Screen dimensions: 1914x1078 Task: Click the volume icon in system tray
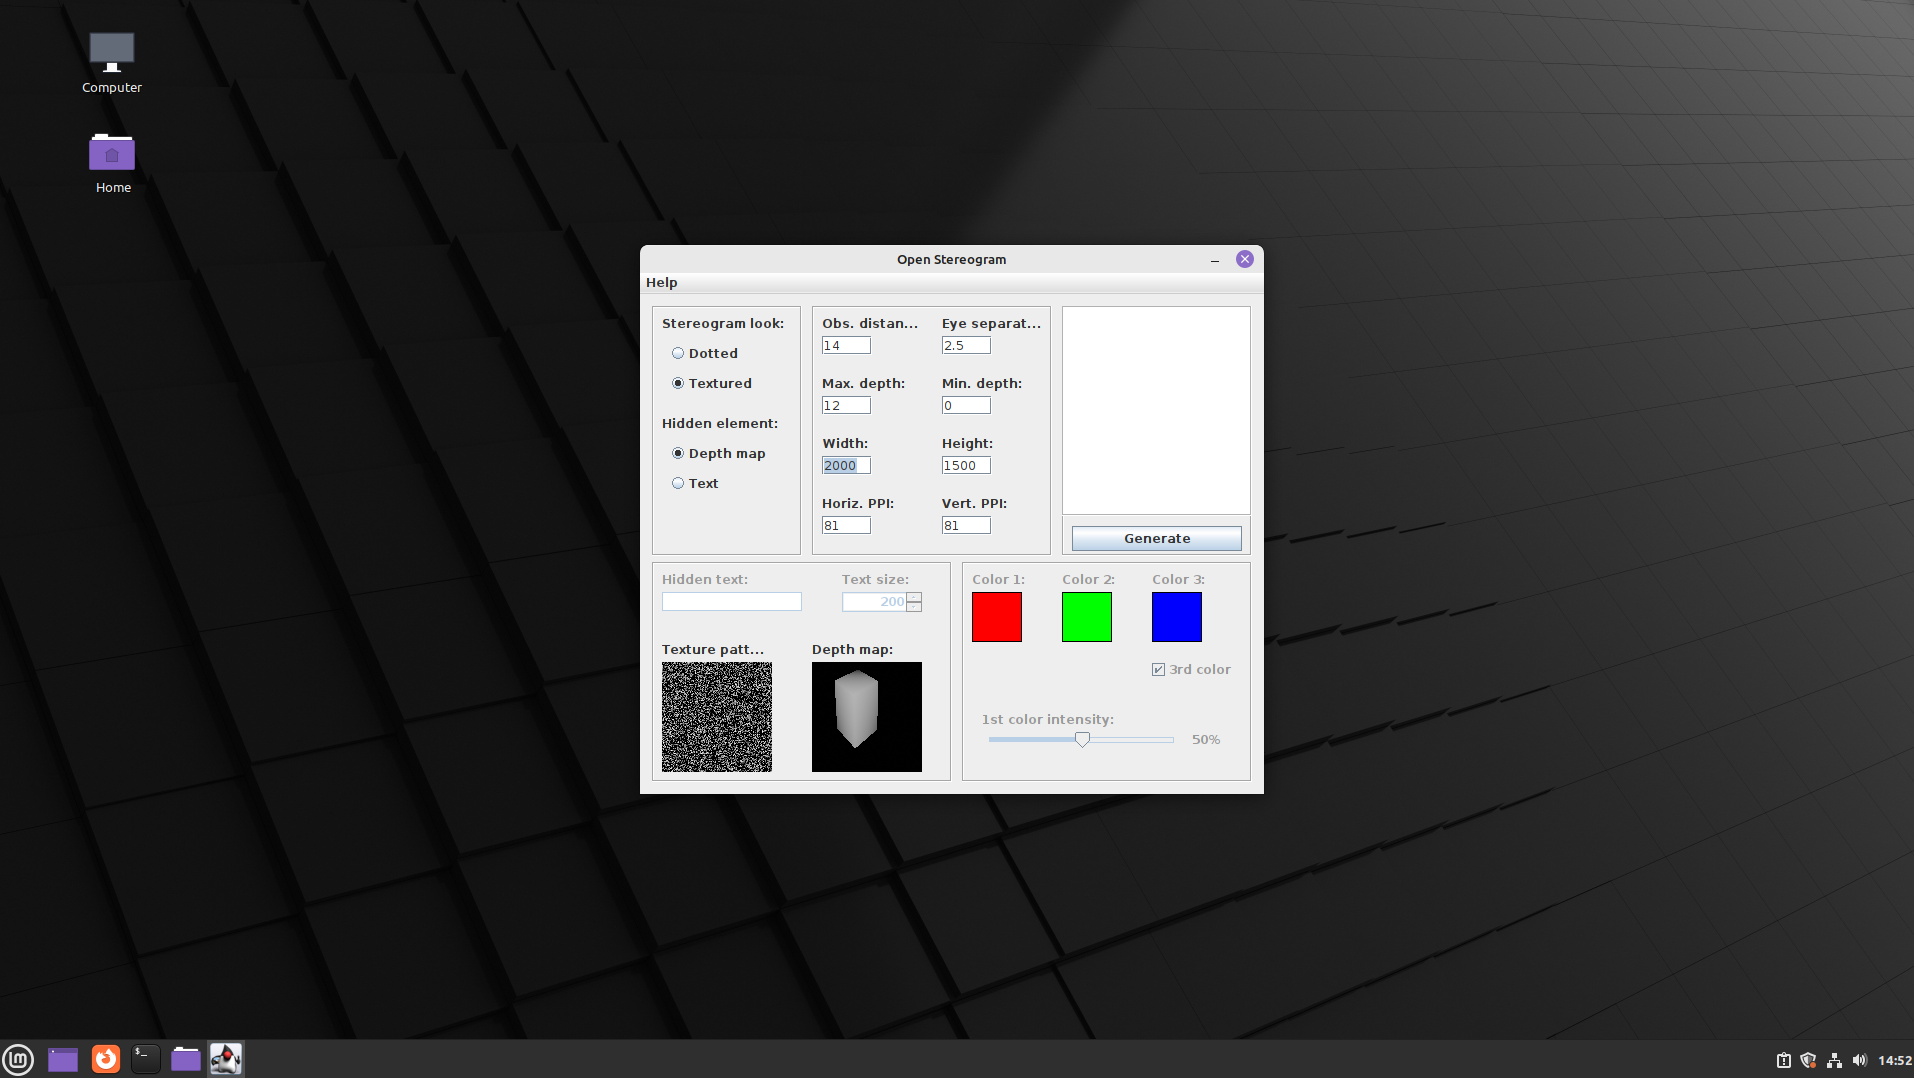tap(1859, 1060)
